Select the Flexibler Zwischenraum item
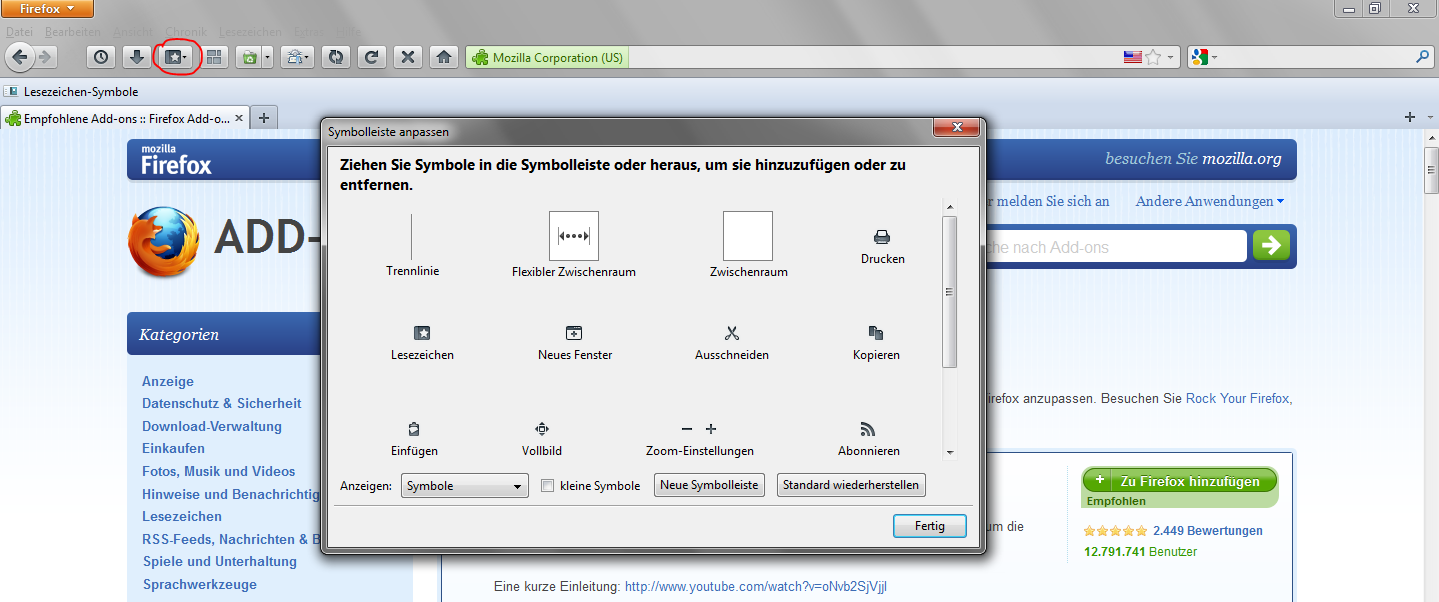1439x602 pixels. 574,245
